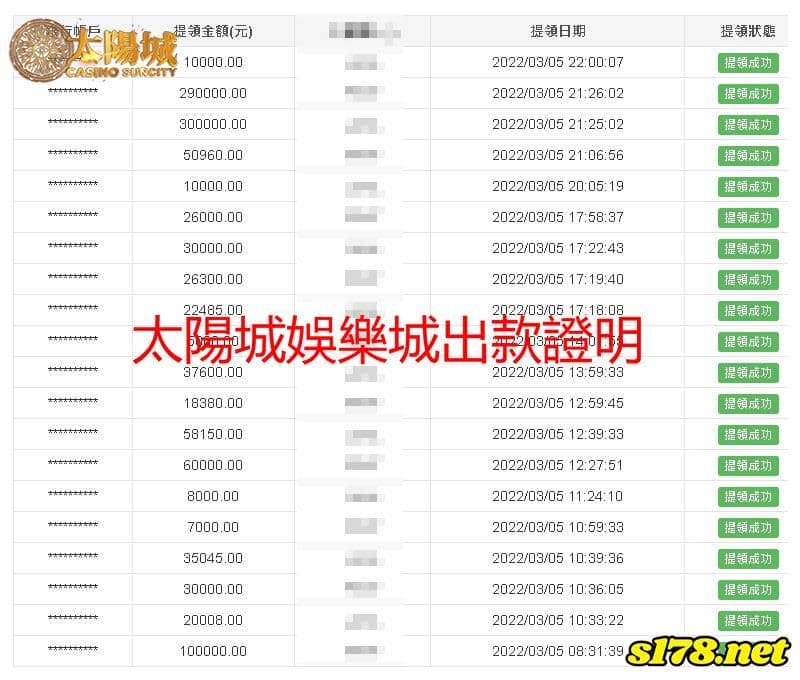800x680 pixels.
Task: Click 提領成功 badge for 22:00:07 row
Action: click(748, 63)
